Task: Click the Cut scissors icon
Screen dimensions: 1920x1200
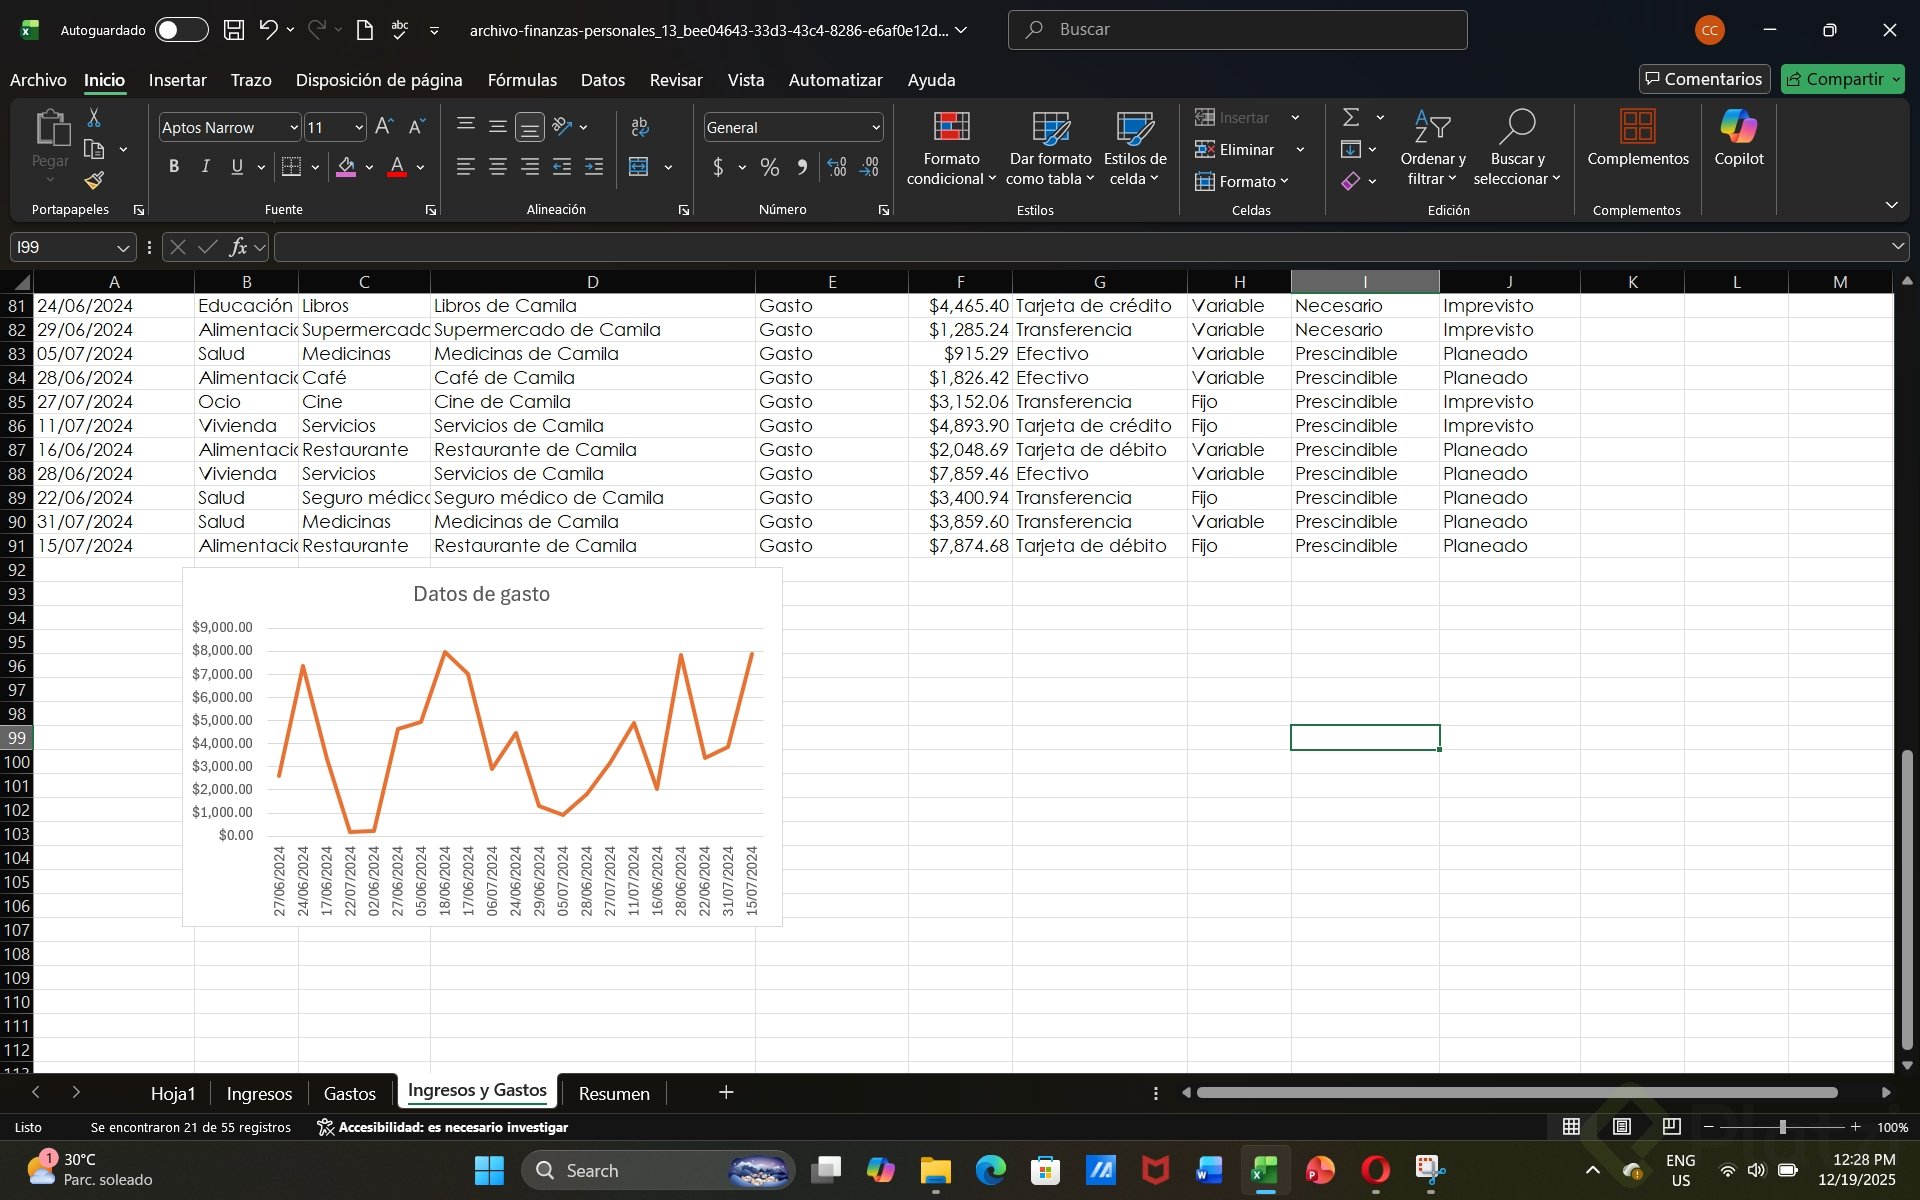Action: click(94, 118)
